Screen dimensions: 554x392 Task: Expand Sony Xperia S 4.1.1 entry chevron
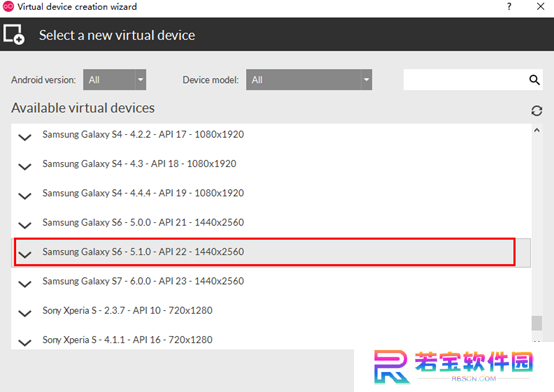[x=25, y=343]
